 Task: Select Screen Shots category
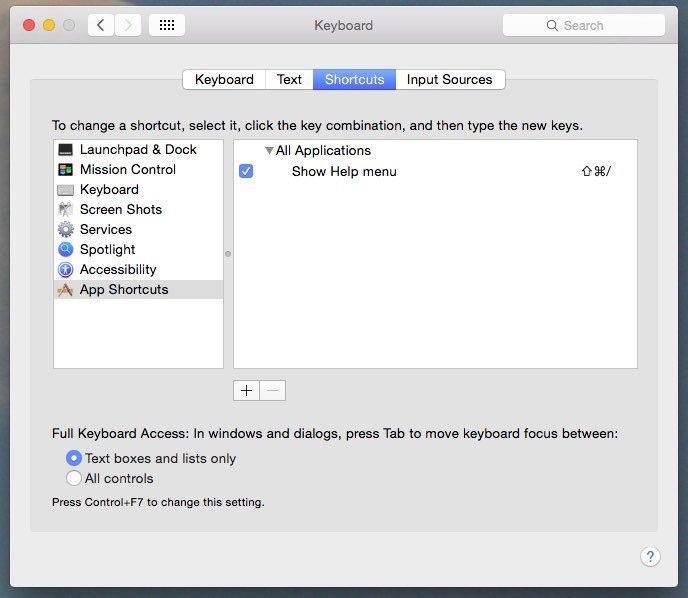138,209
